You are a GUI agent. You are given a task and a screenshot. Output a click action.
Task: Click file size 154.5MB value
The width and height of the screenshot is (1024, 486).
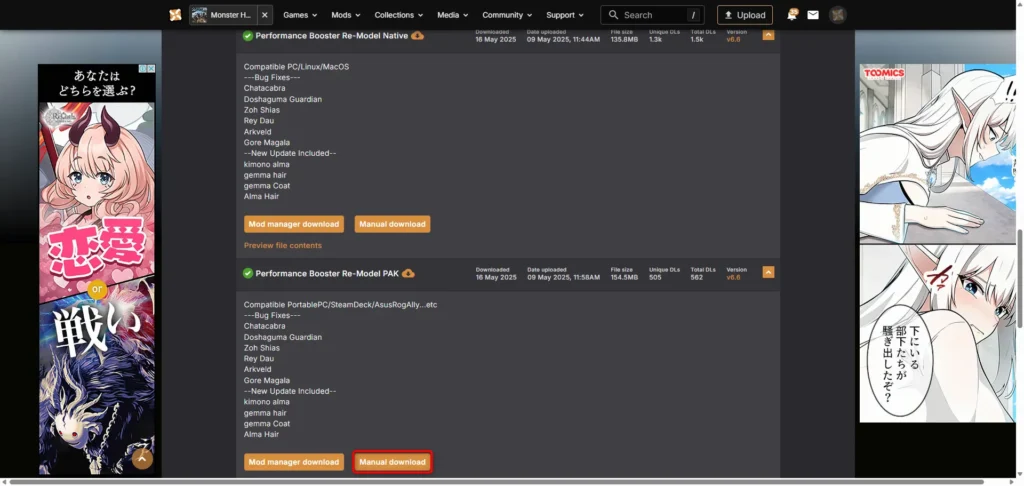(x=624, y=278)
